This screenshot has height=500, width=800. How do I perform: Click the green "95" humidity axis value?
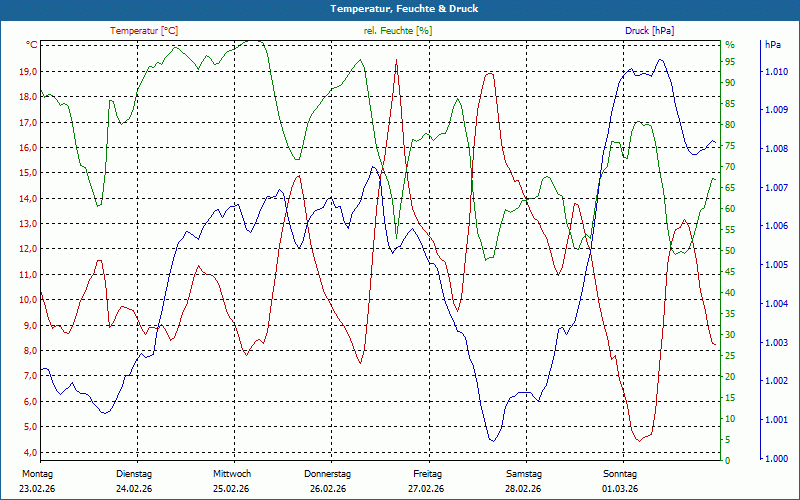(730, 62)
